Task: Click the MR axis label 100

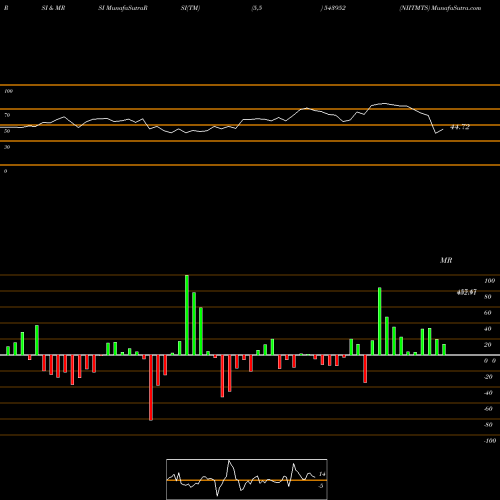Action: click(x=489, y=281)
